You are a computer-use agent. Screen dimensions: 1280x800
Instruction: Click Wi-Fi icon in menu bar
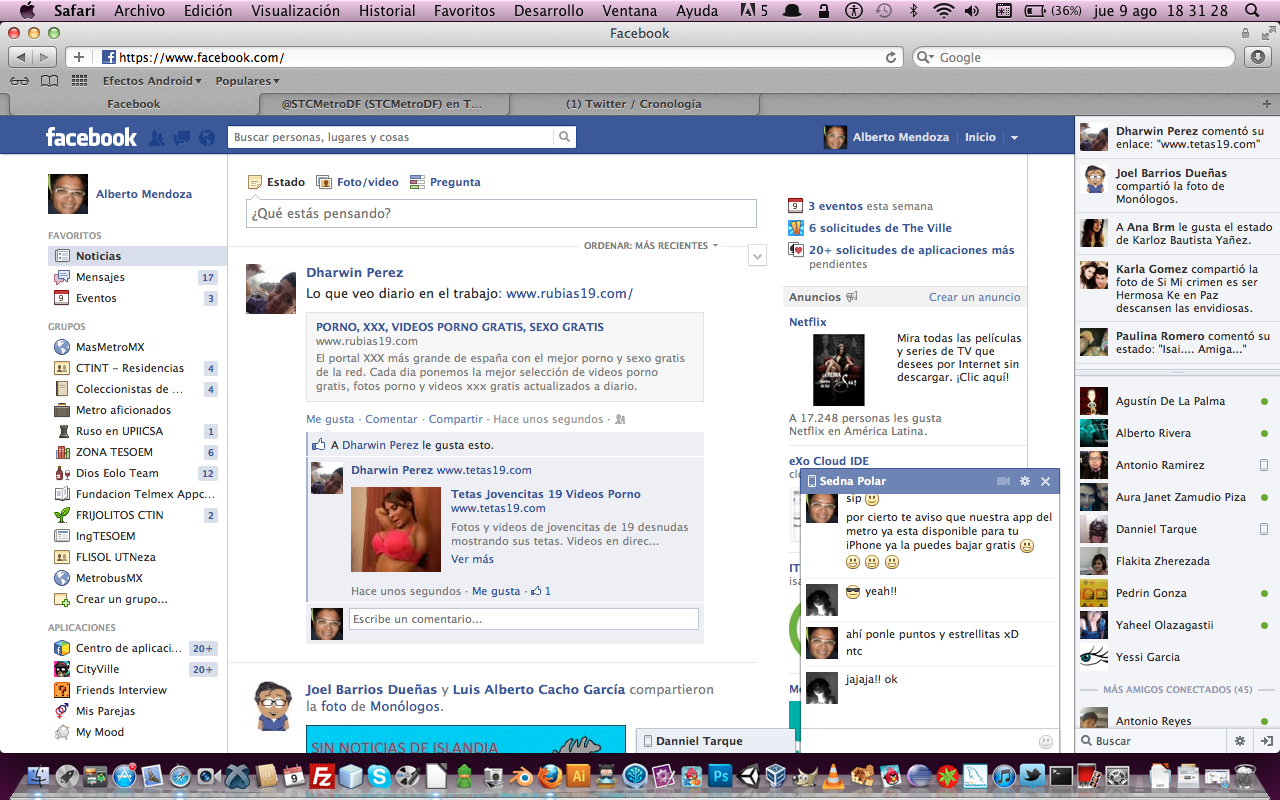tap(944, 11)
